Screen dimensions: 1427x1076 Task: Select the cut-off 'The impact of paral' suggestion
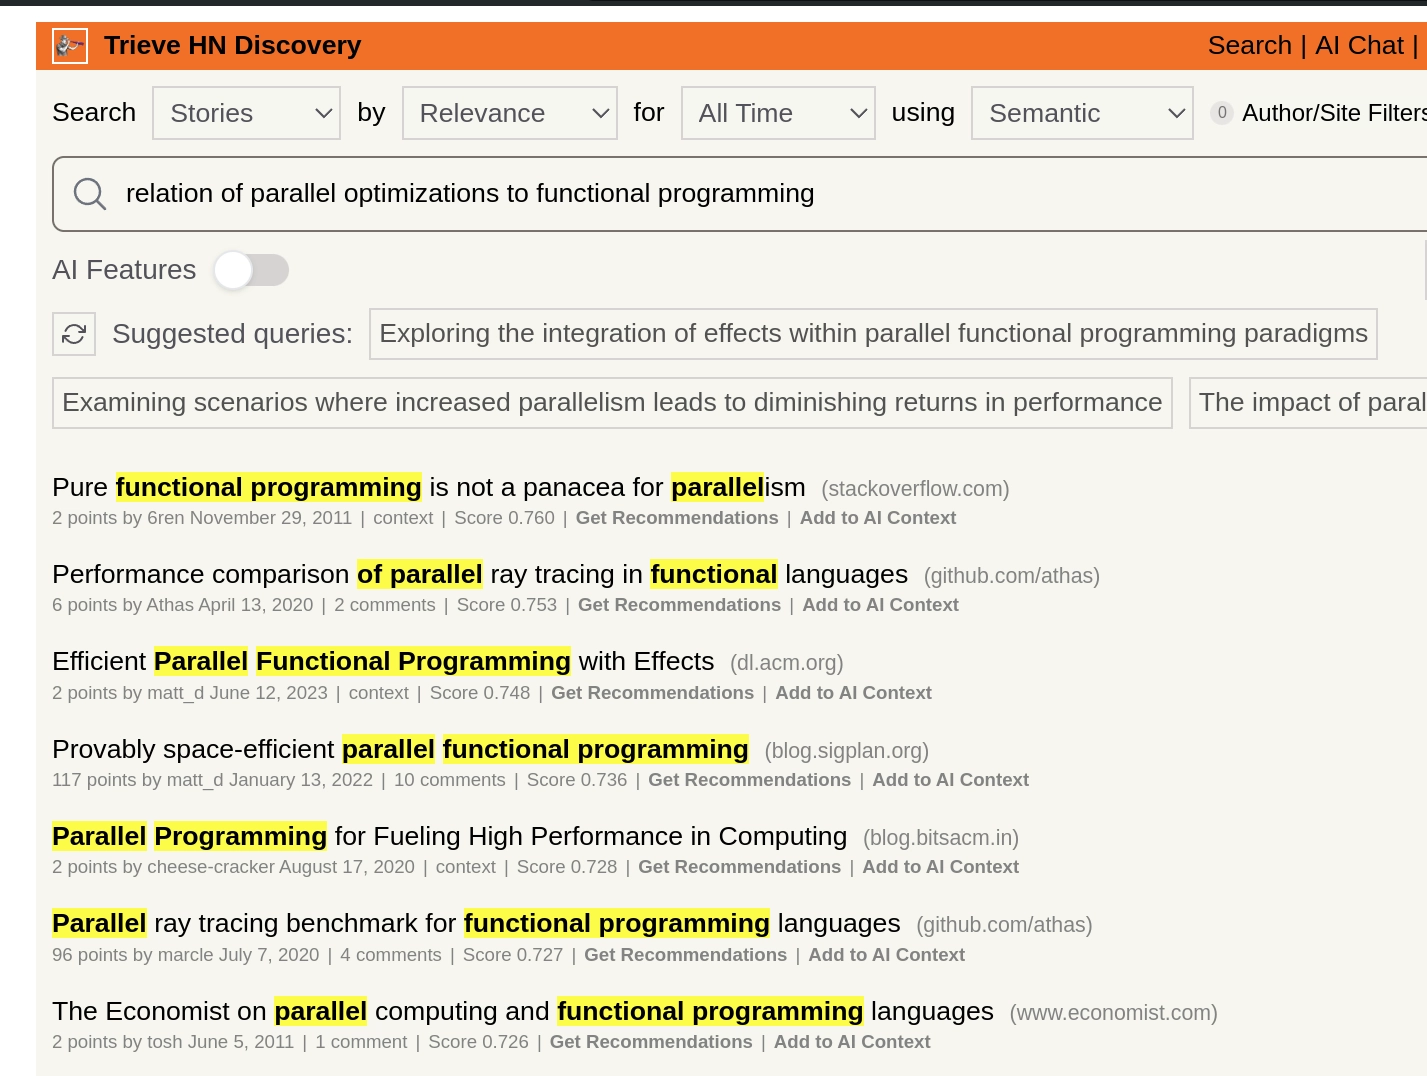tap(1308, 403)
